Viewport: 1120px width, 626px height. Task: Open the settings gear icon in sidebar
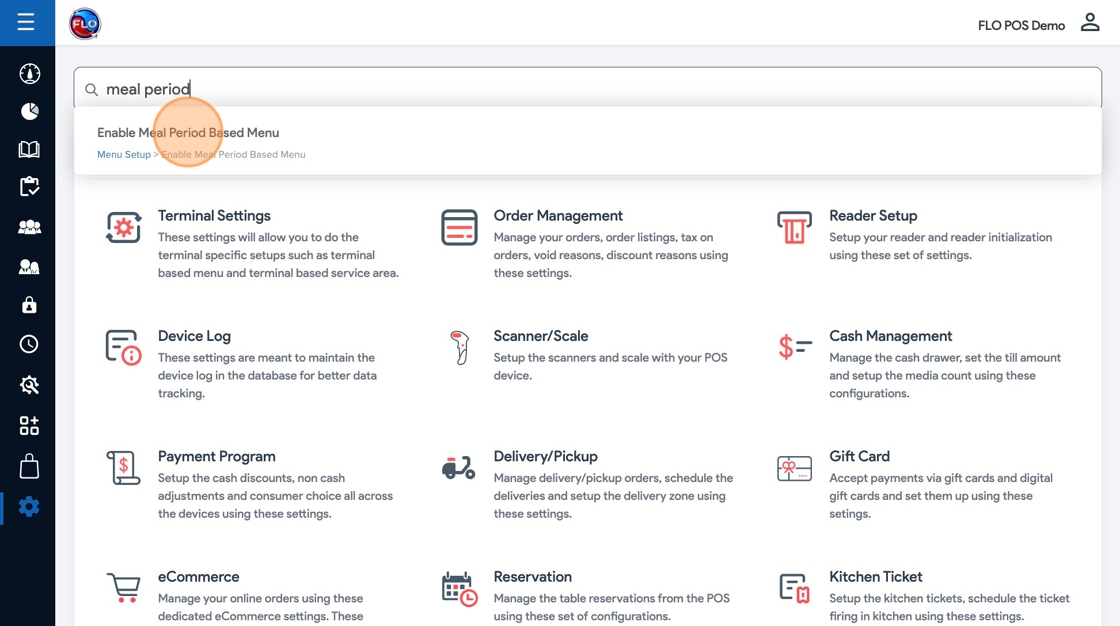[x=29, y=507]
